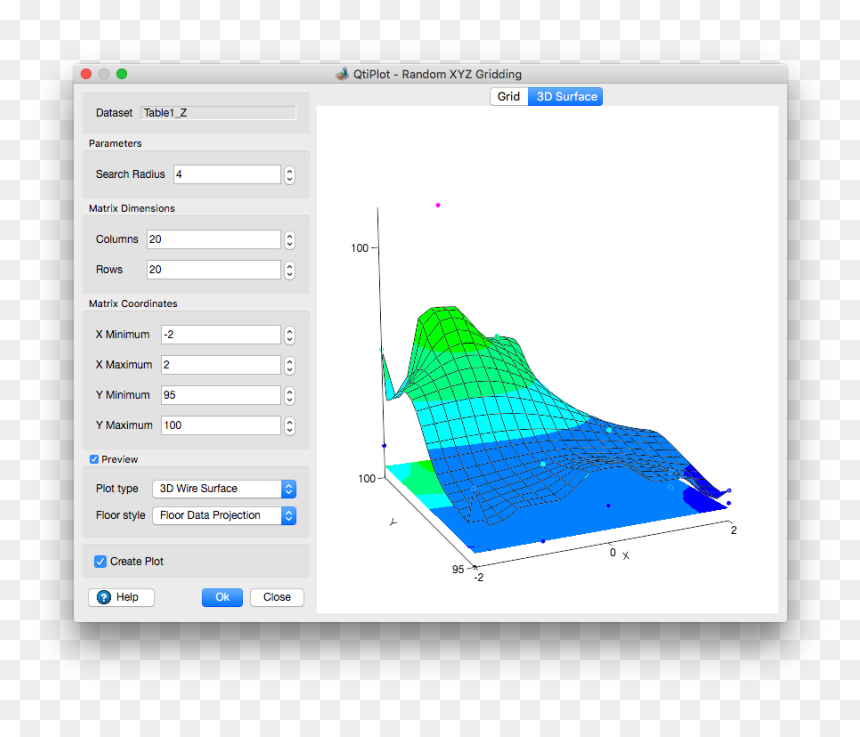Open the Floor style dropdown

224,515
